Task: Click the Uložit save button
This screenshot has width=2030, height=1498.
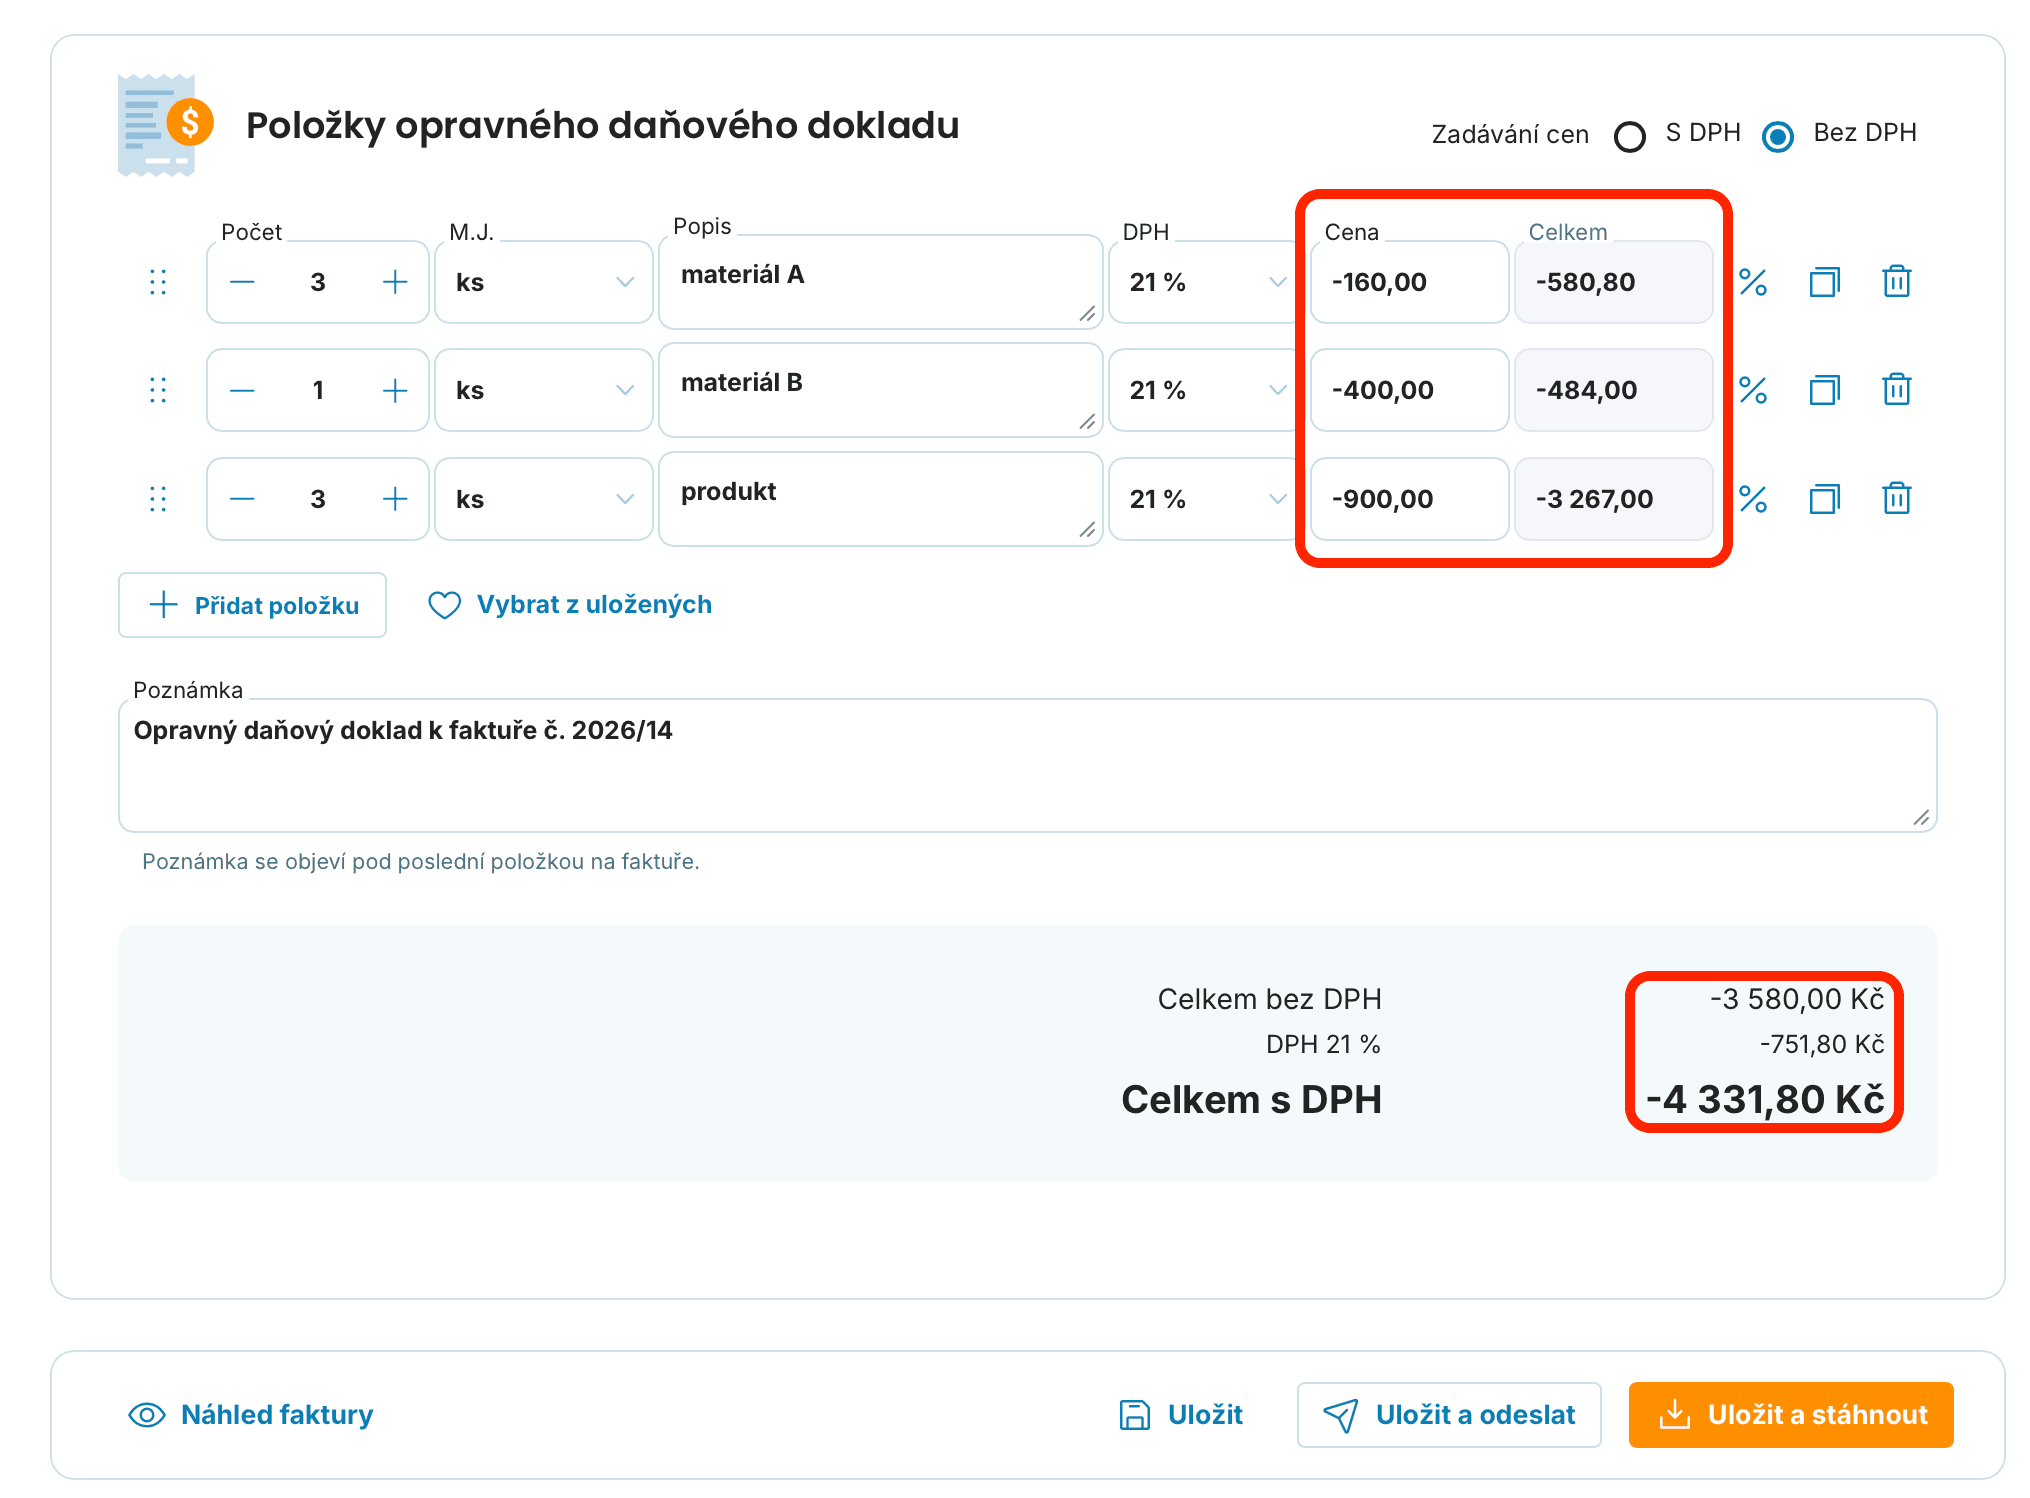Action: point(1181,1415)
